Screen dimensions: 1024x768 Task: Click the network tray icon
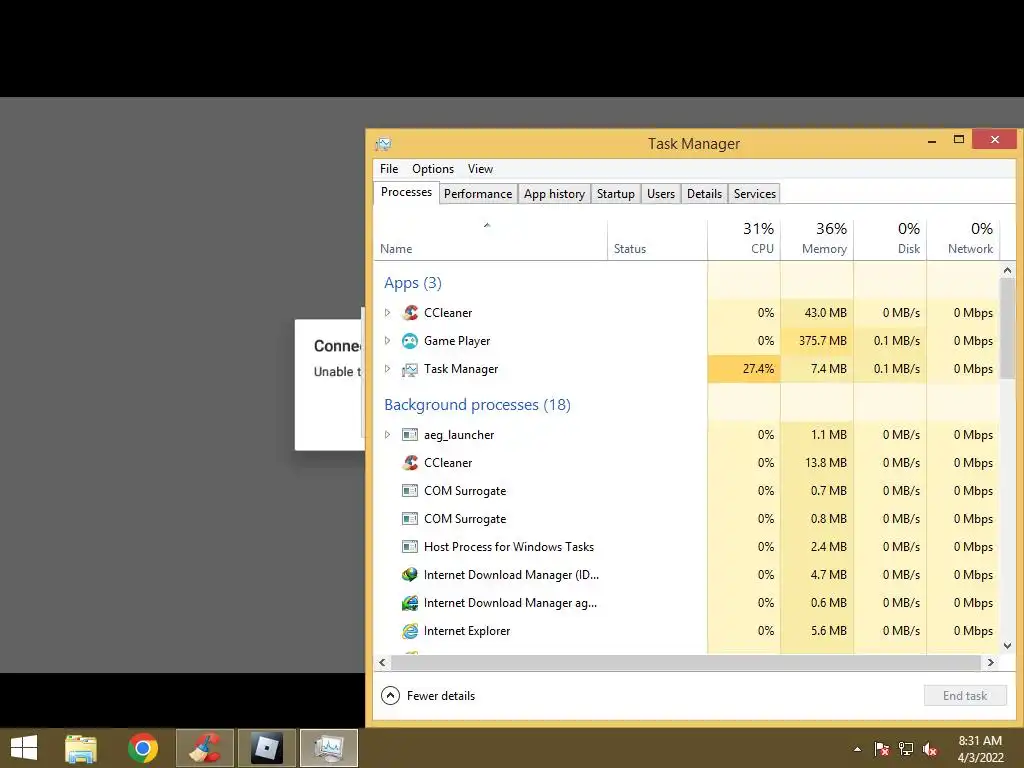click(906, 749)
